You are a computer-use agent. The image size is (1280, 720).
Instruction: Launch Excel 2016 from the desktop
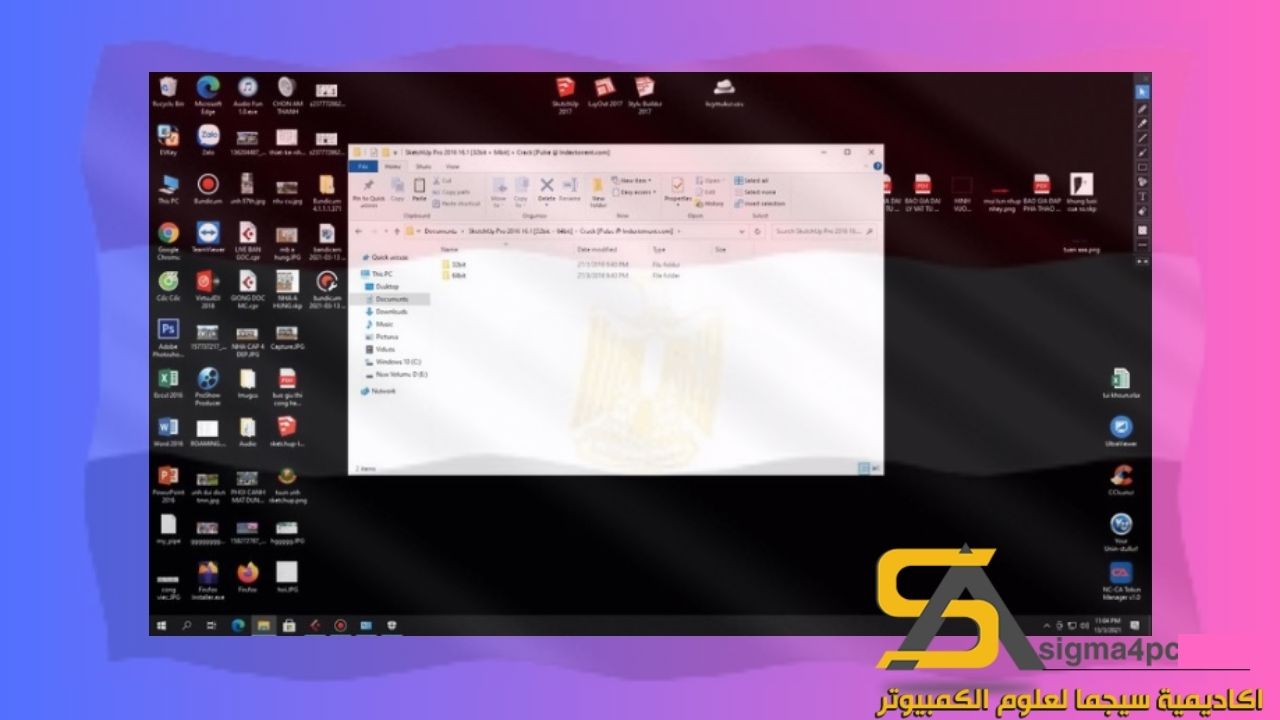tap(168, 383)
